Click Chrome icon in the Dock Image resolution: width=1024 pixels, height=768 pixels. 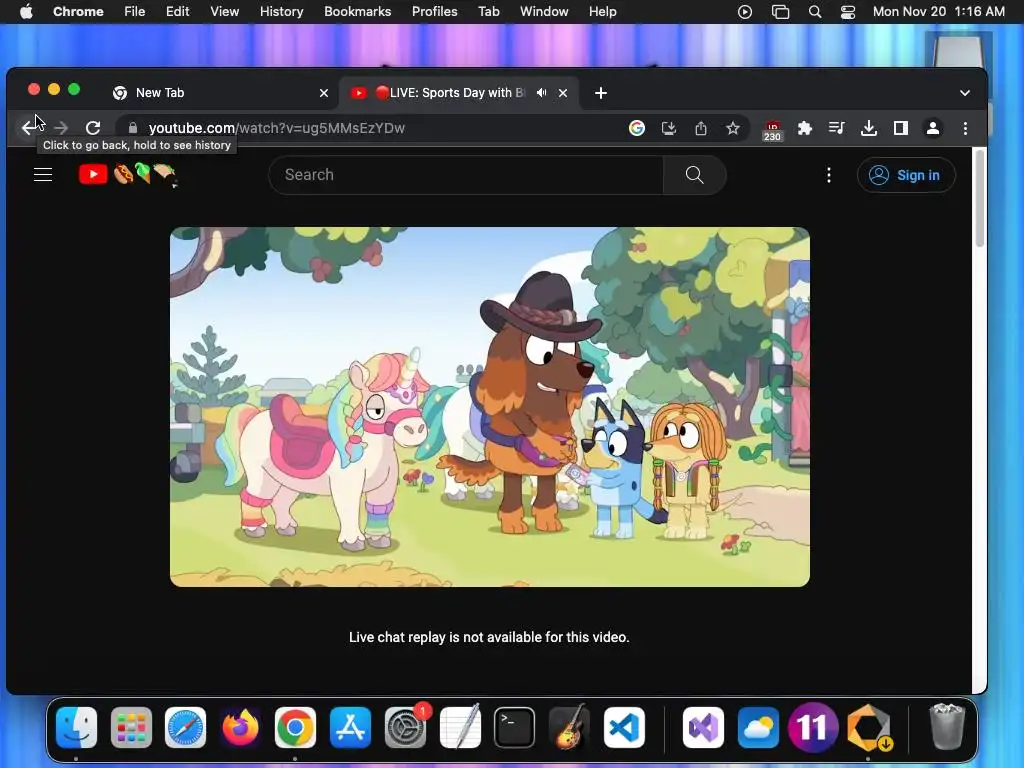coord(295,728)
